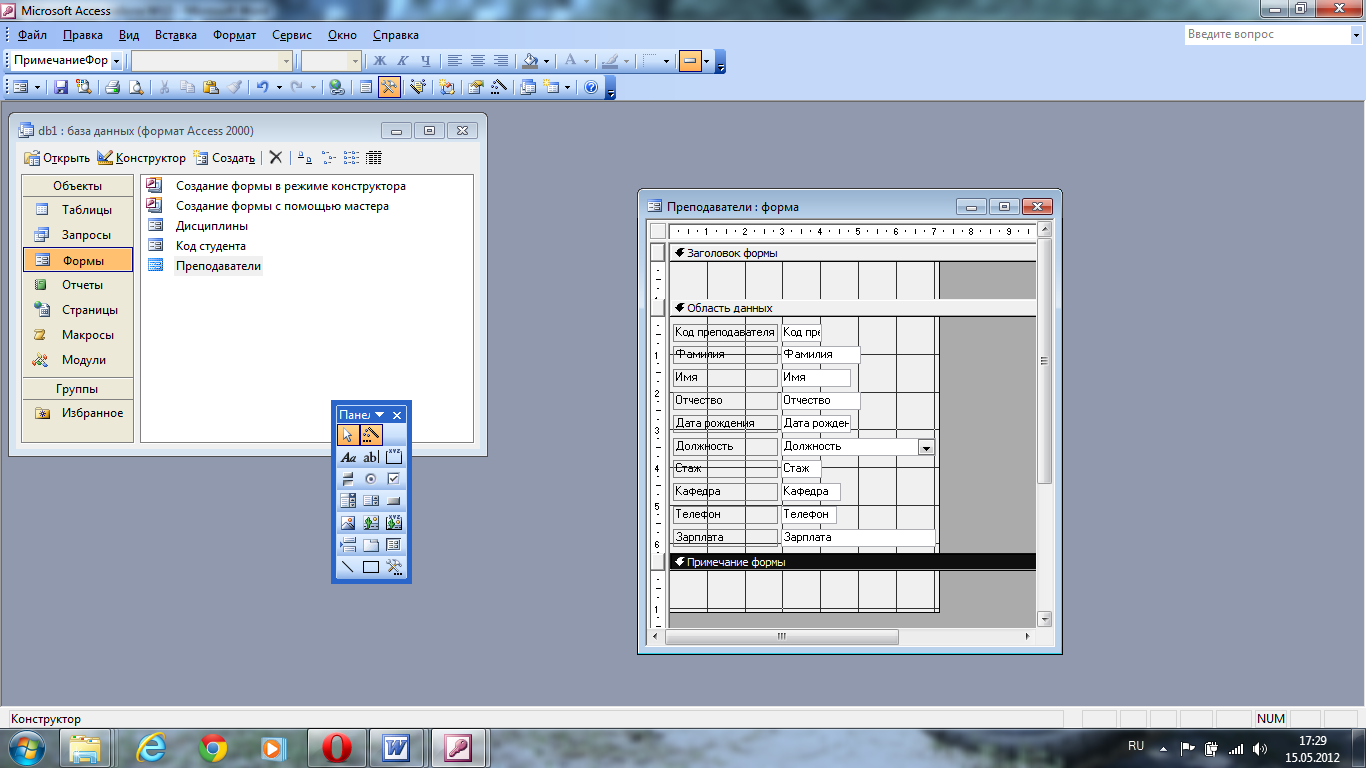Switch to Отчеты objects list
The width and height of the screenshot is (1366, 768).
tap(78, 285)
